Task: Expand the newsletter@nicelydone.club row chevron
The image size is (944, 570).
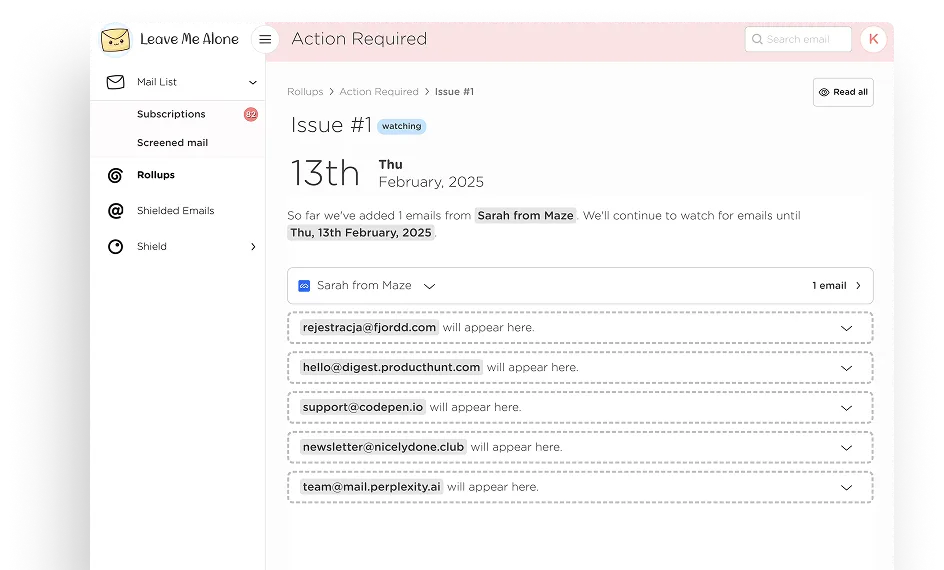Action: click(x=846, y=448)
